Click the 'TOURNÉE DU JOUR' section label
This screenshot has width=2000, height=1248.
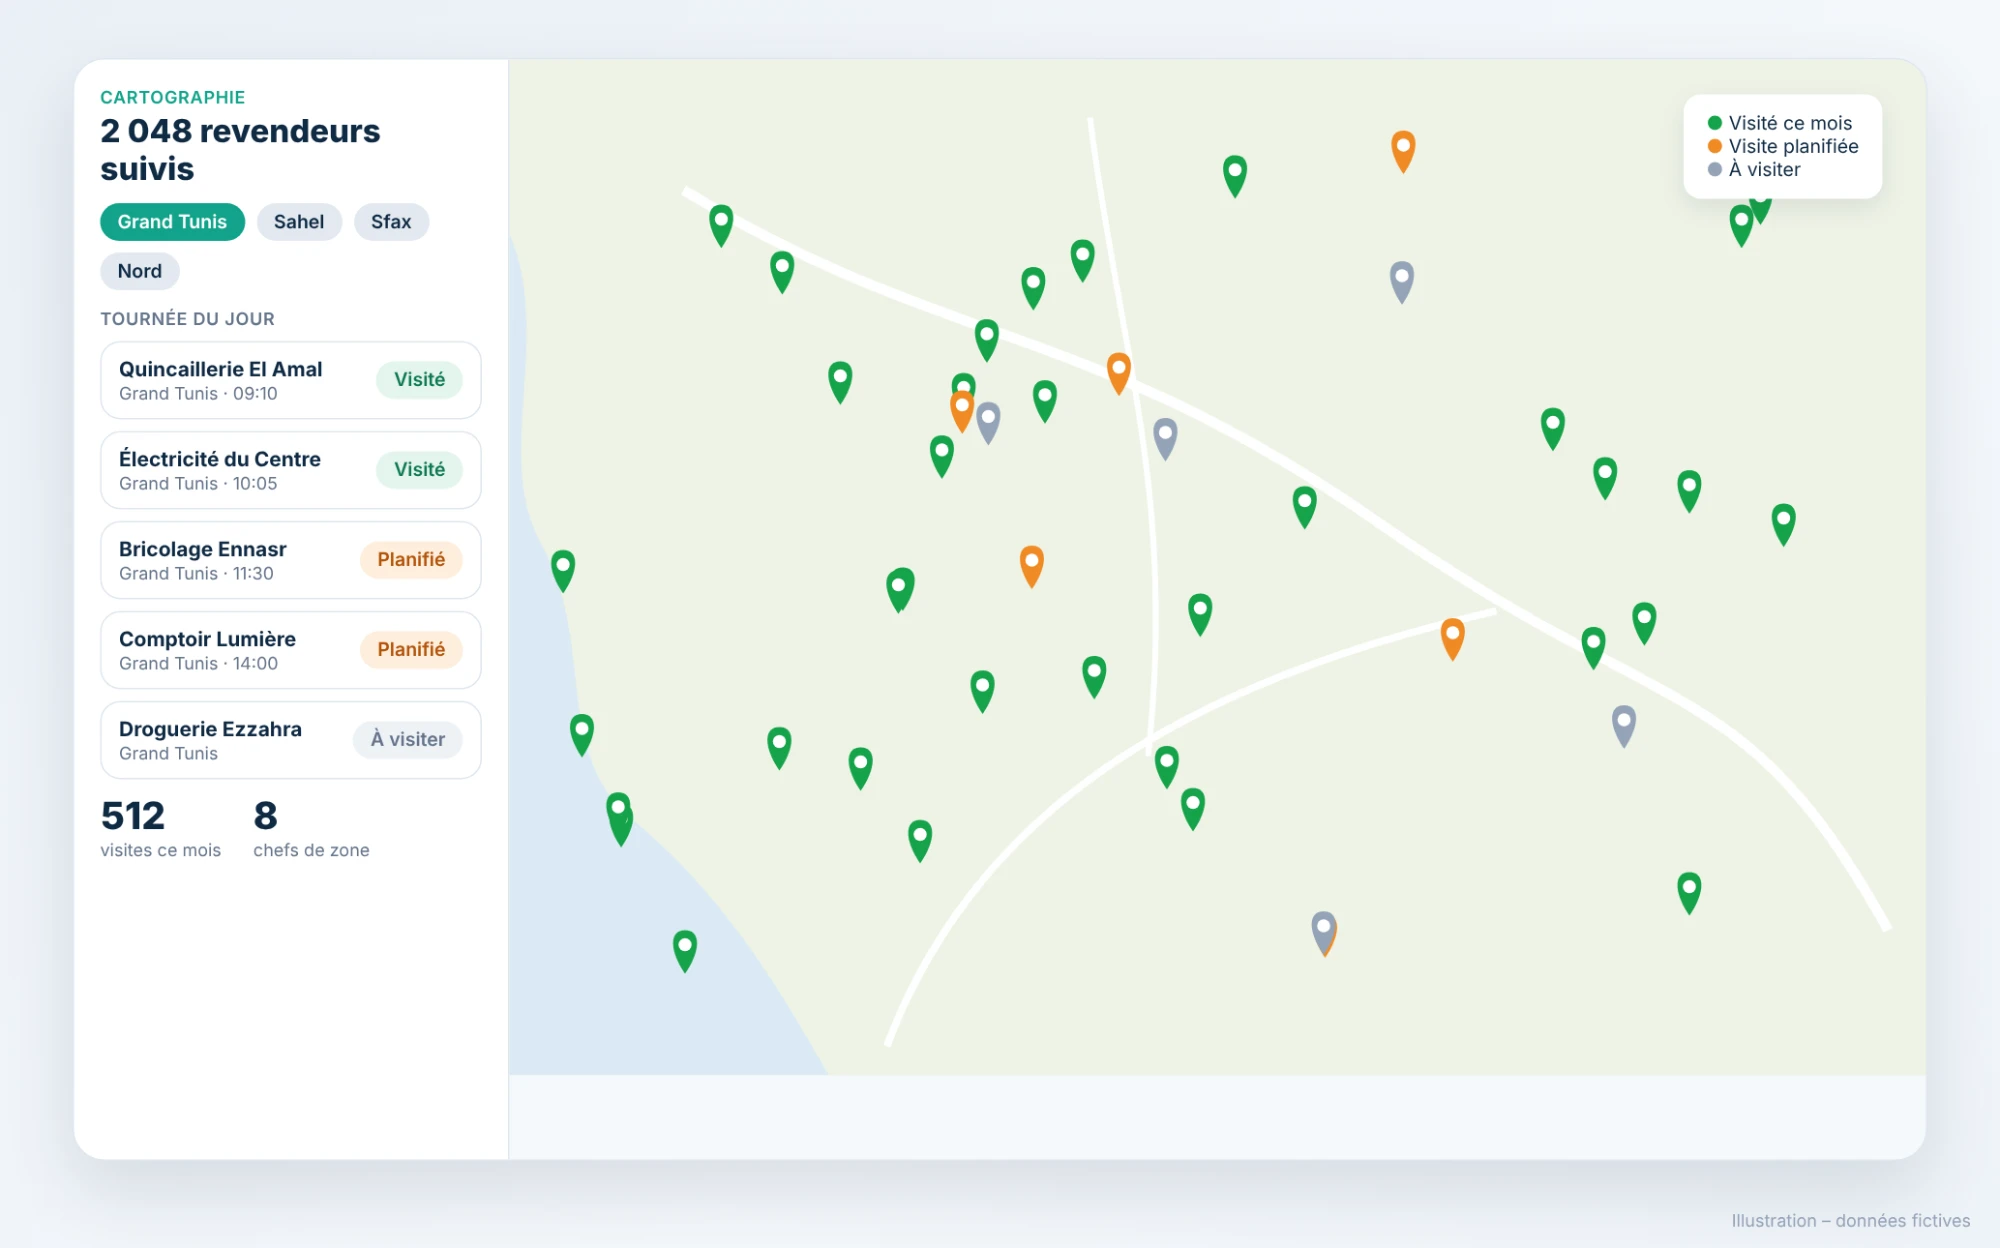(x=187, y=319)
